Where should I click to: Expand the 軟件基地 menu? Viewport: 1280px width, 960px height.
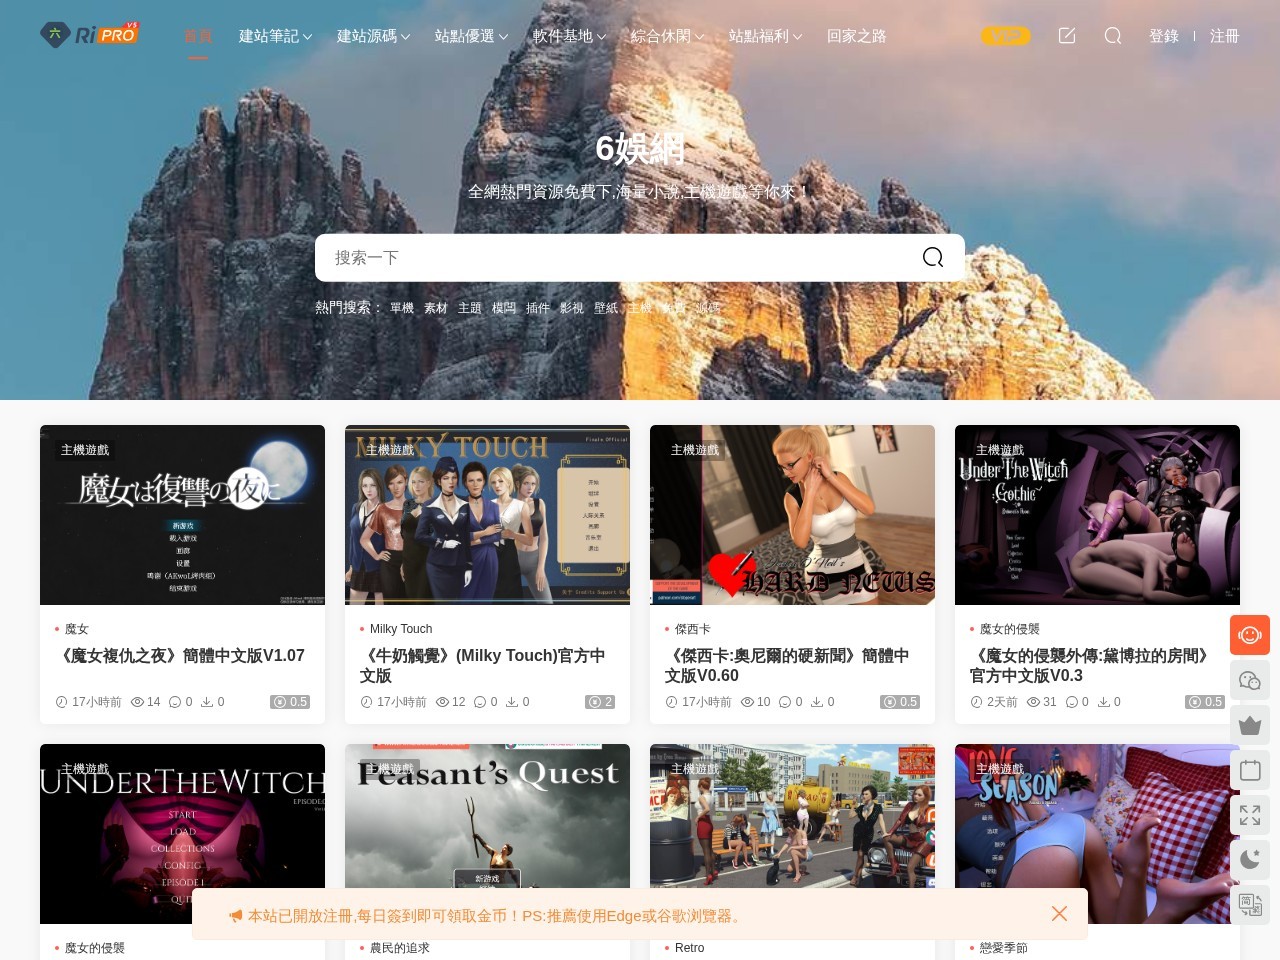coord(569,36)
